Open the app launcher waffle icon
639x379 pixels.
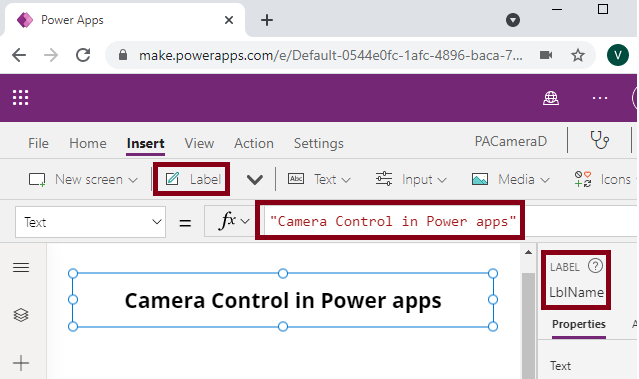tap(20, 98)
